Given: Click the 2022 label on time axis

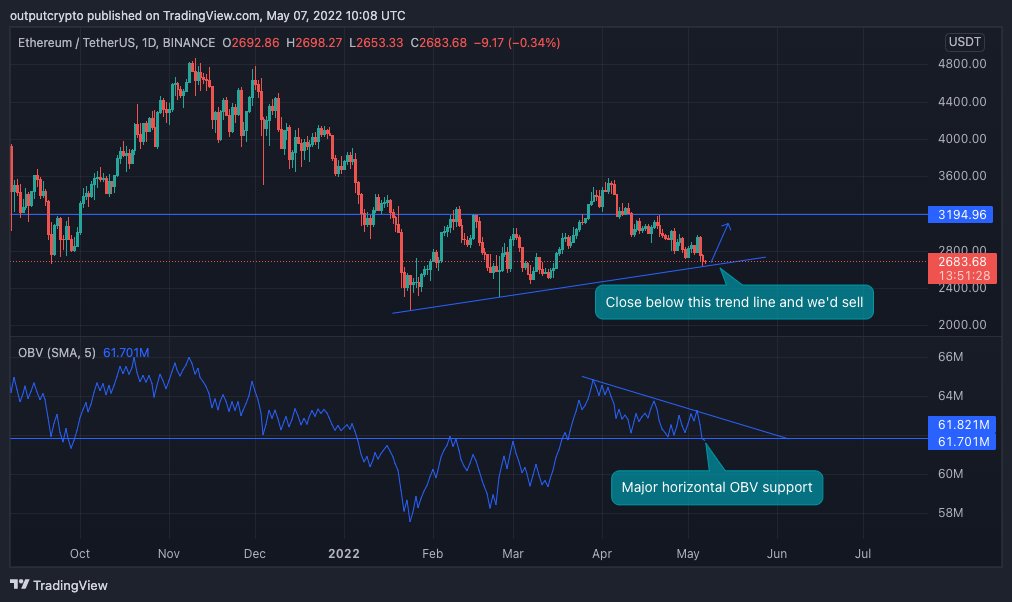Looking at the screenshot, I should coord(344,553).
